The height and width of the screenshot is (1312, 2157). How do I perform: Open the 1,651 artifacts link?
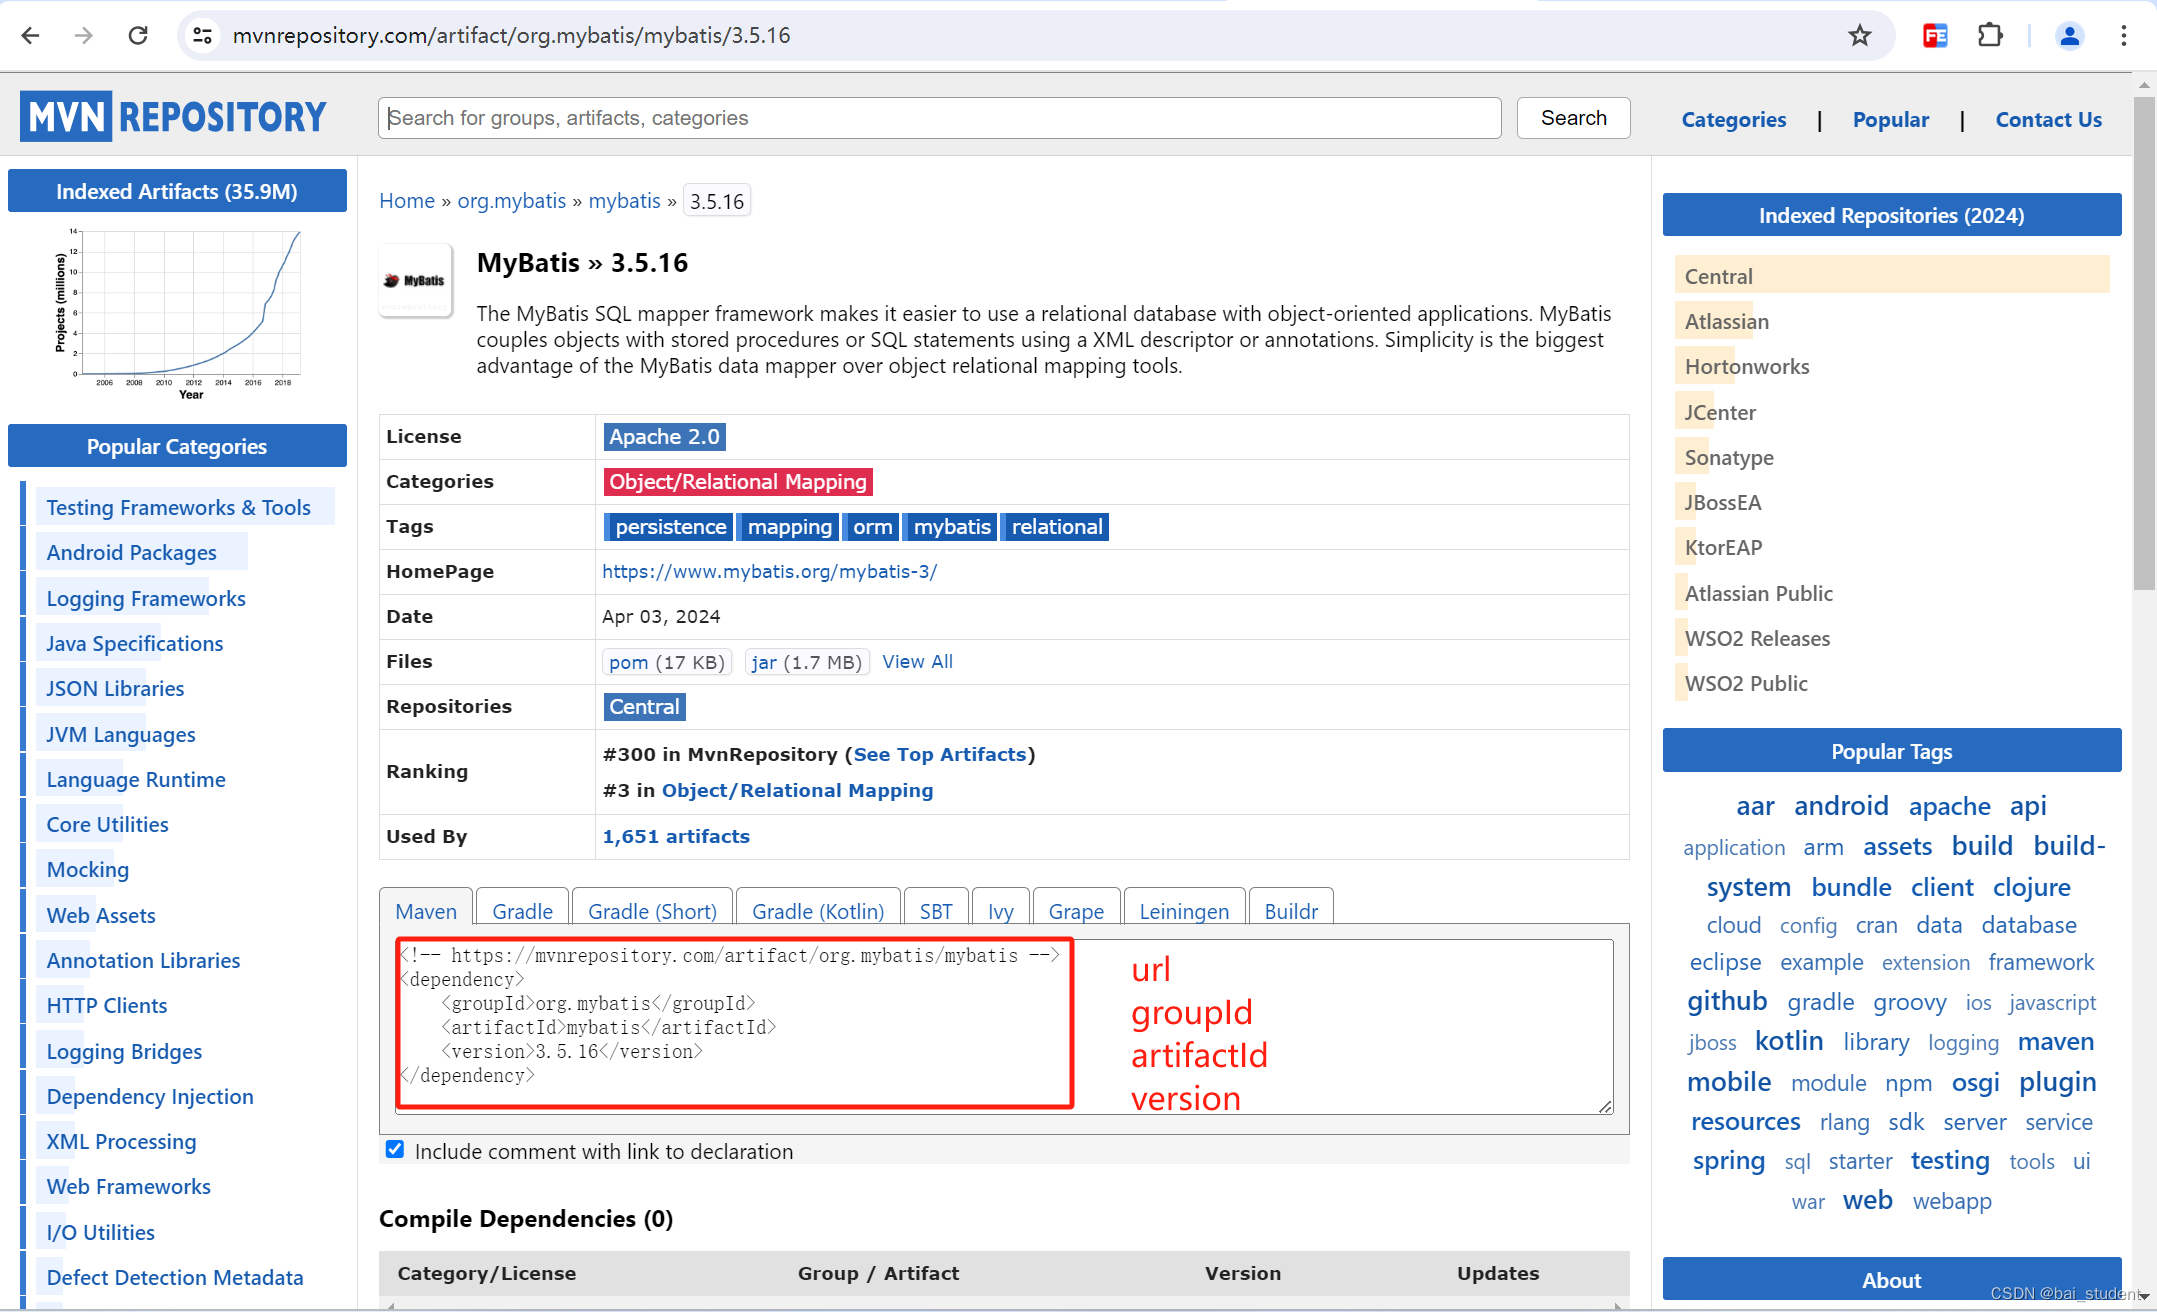coord(676,836)
